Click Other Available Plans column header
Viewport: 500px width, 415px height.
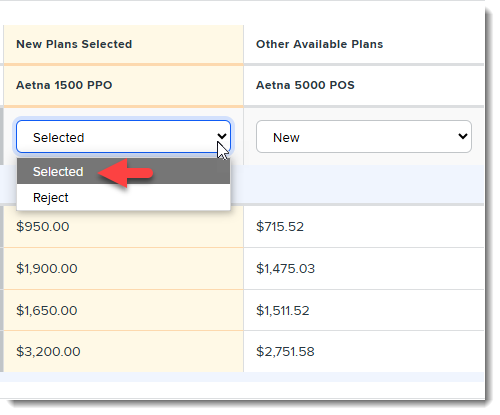319,44
